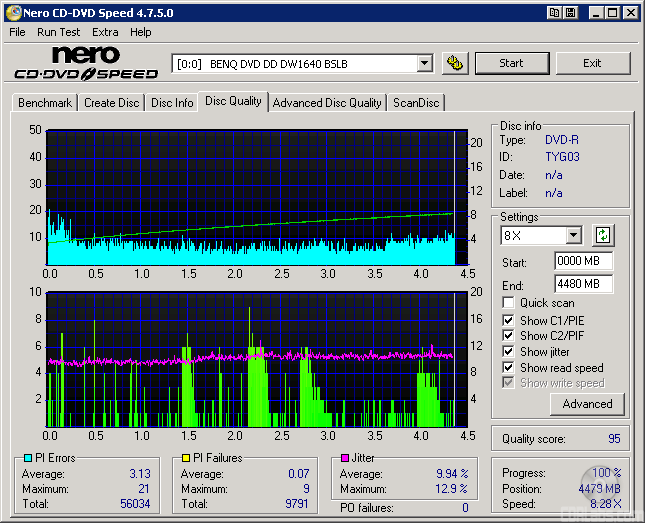Open the BENQ drive selection dropdown
The height and width of the screenshot is (523, 645).
[424, 63]
